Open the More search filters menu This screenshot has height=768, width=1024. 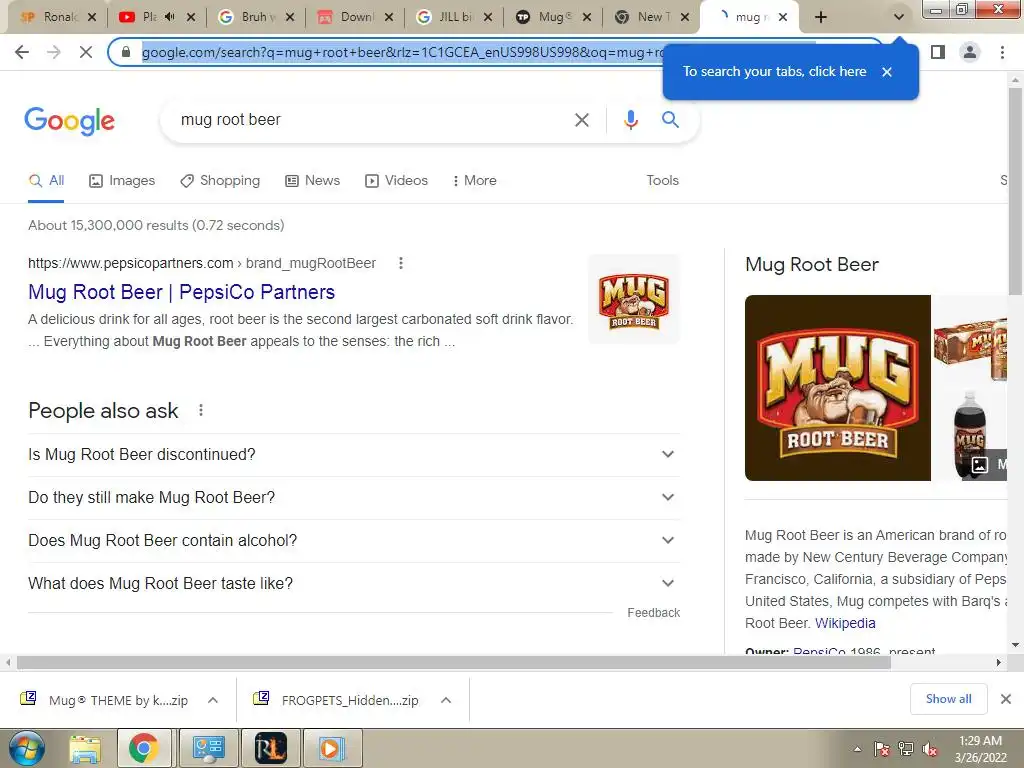click(x=474, y=181)
